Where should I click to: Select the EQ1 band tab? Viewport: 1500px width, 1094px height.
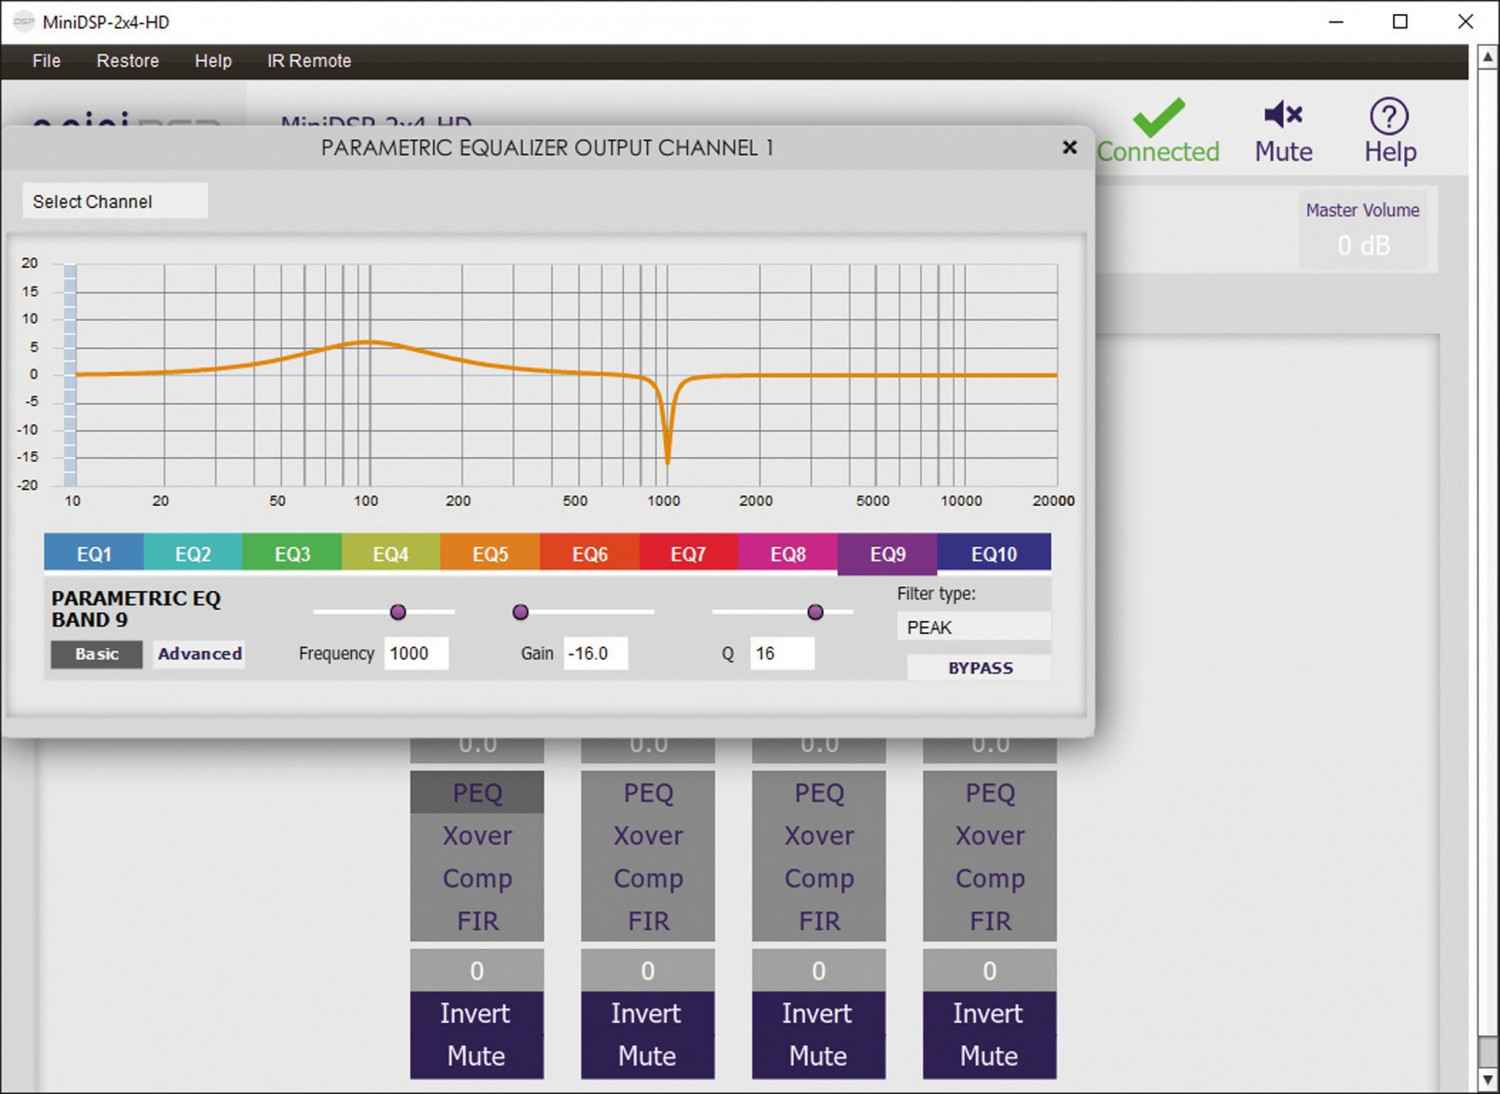click(94, 553)
